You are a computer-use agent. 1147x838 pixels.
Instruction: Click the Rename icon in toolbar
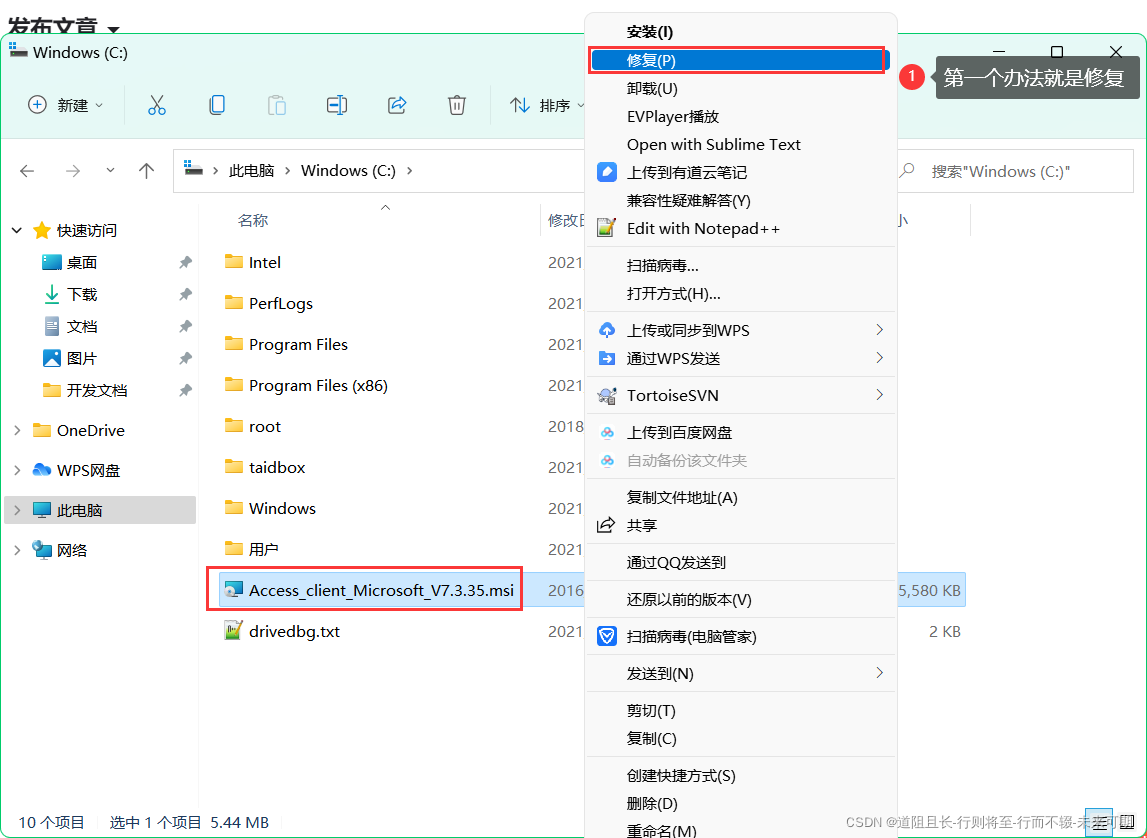tap(336, 105)
